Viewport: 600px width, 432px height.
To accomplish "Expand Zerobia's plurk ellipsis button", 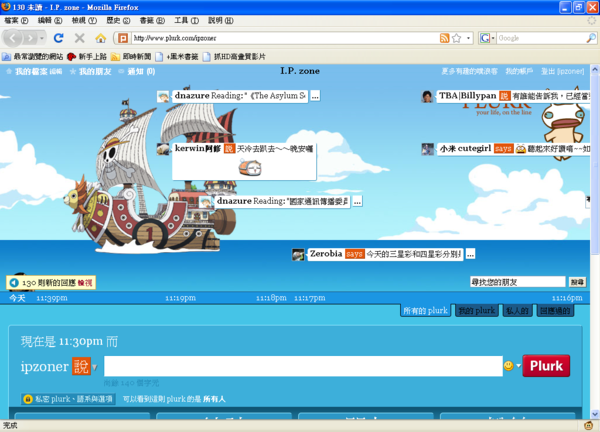I will (x=470, y=254).
